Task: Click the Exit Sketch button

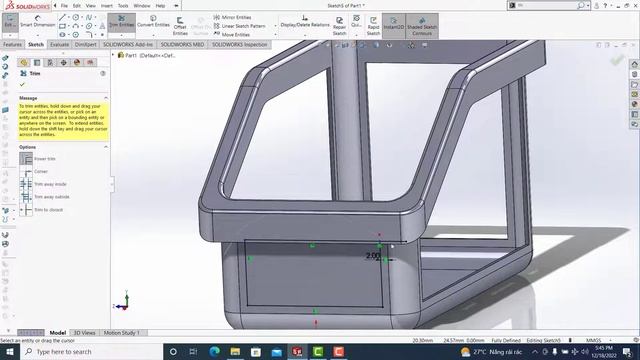Action: (x=10, y=22)
